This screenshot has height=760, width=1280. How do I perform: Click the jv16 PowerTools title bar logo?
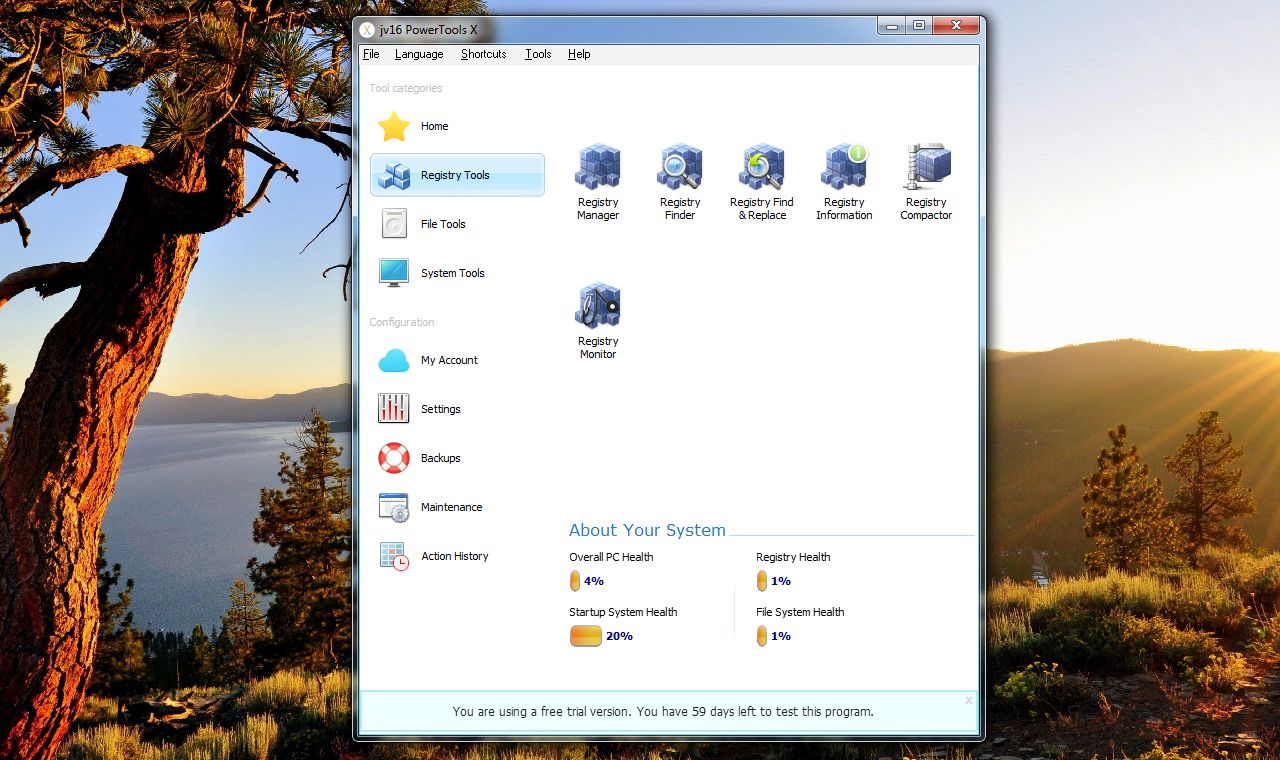367,29
